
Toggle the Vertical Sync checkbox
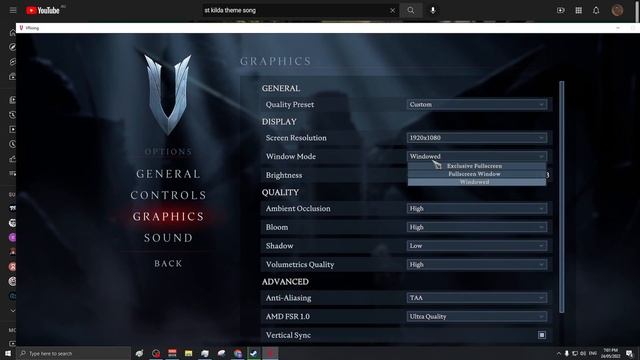542,335
